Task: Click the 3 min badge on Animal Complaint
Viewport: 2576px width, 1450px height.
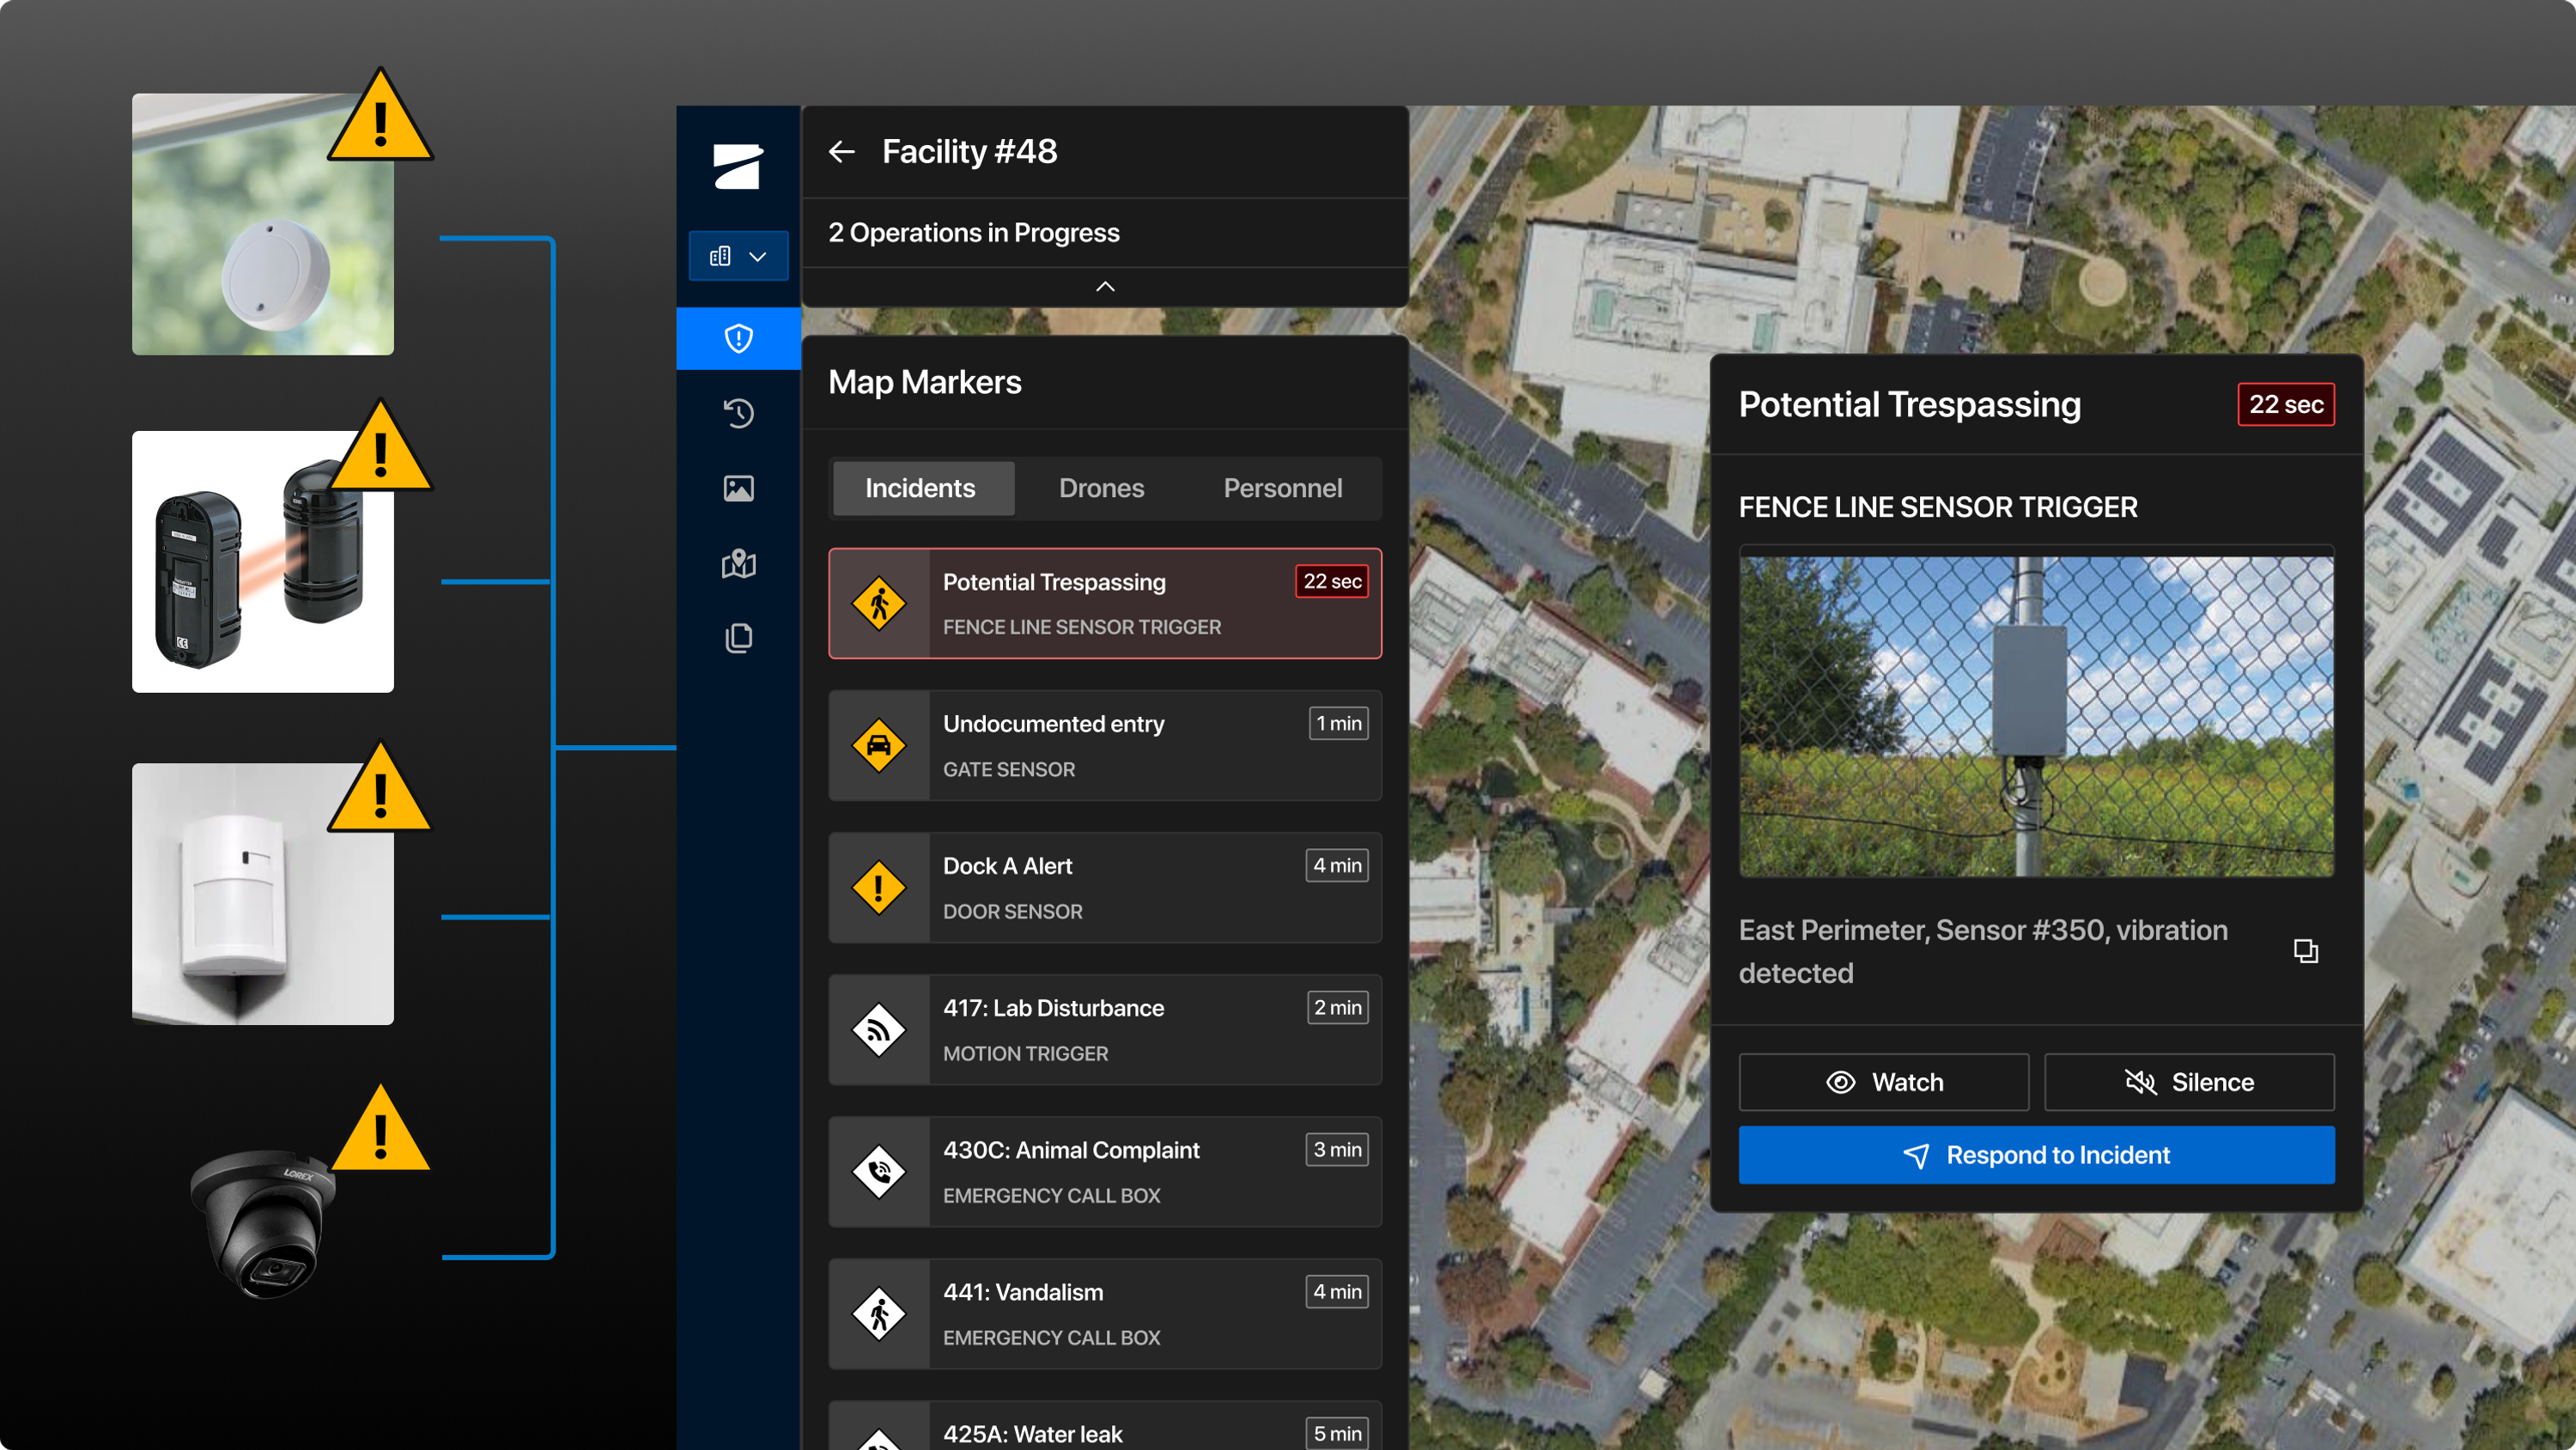Action: [x=1337, y=1149]
